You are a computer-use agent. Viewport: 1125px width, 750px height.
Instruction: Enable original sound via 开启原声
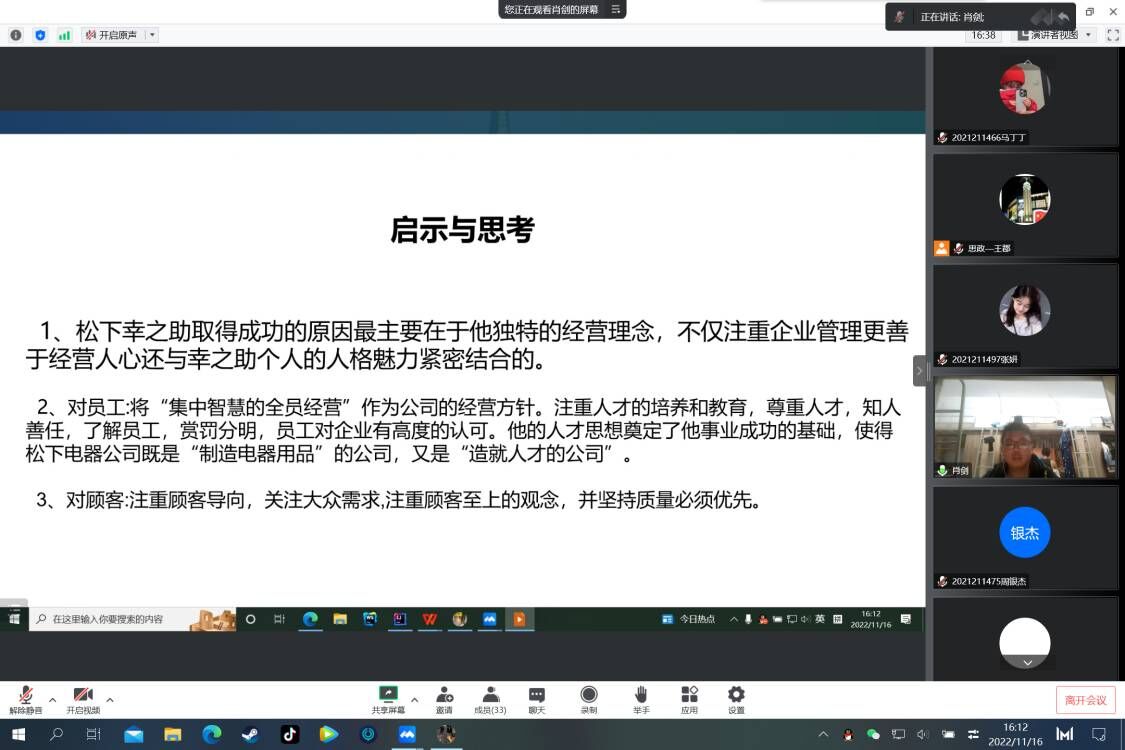pos(112,35)
